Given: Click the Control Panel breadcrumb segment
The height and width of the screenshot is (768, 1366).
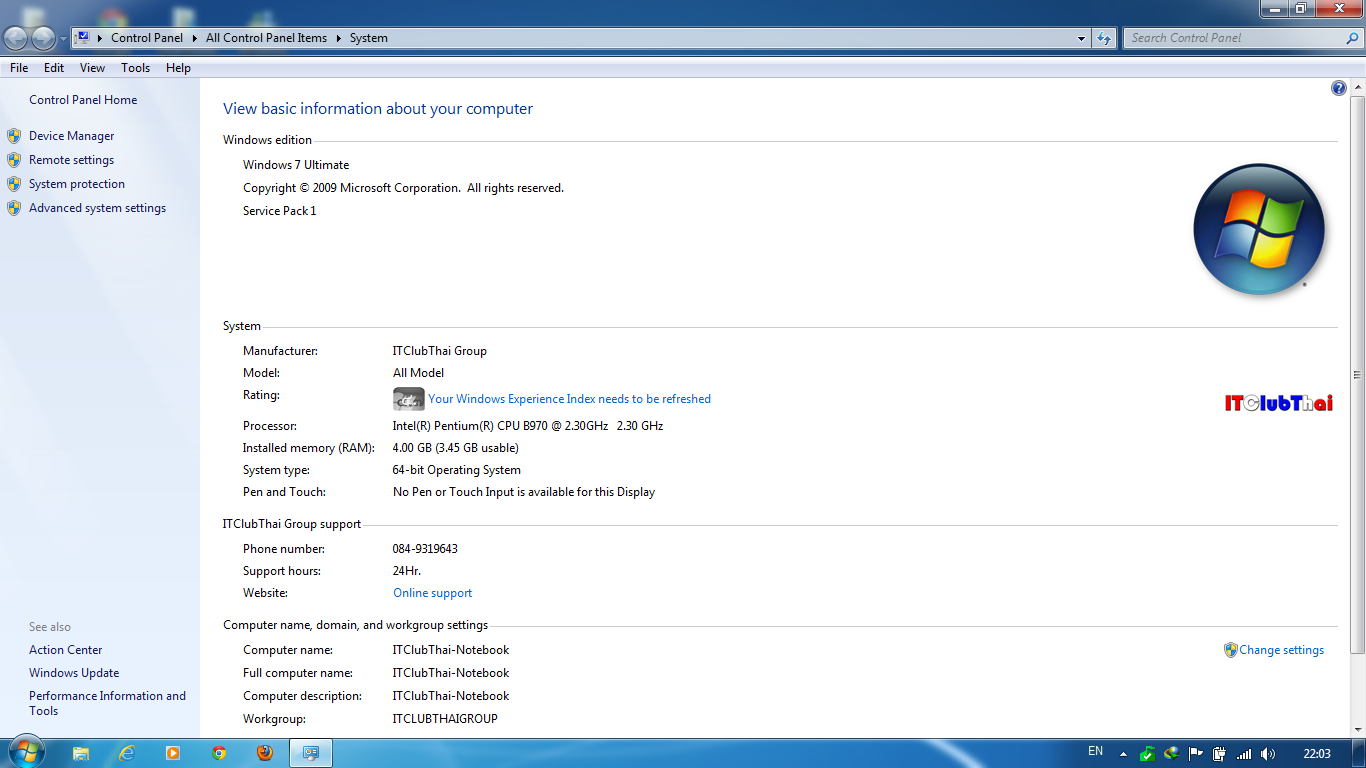Looking at the screenshot, I should (147, 38).
